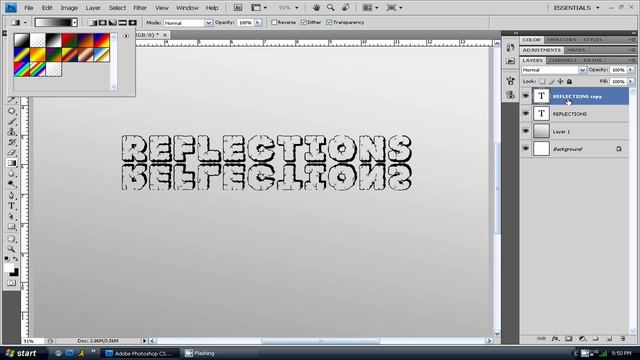Viewport: 640px width, 360px height.
Task: Select the Zoom tool in application bar
Action: pyautogui.click(x=331, y=8)
